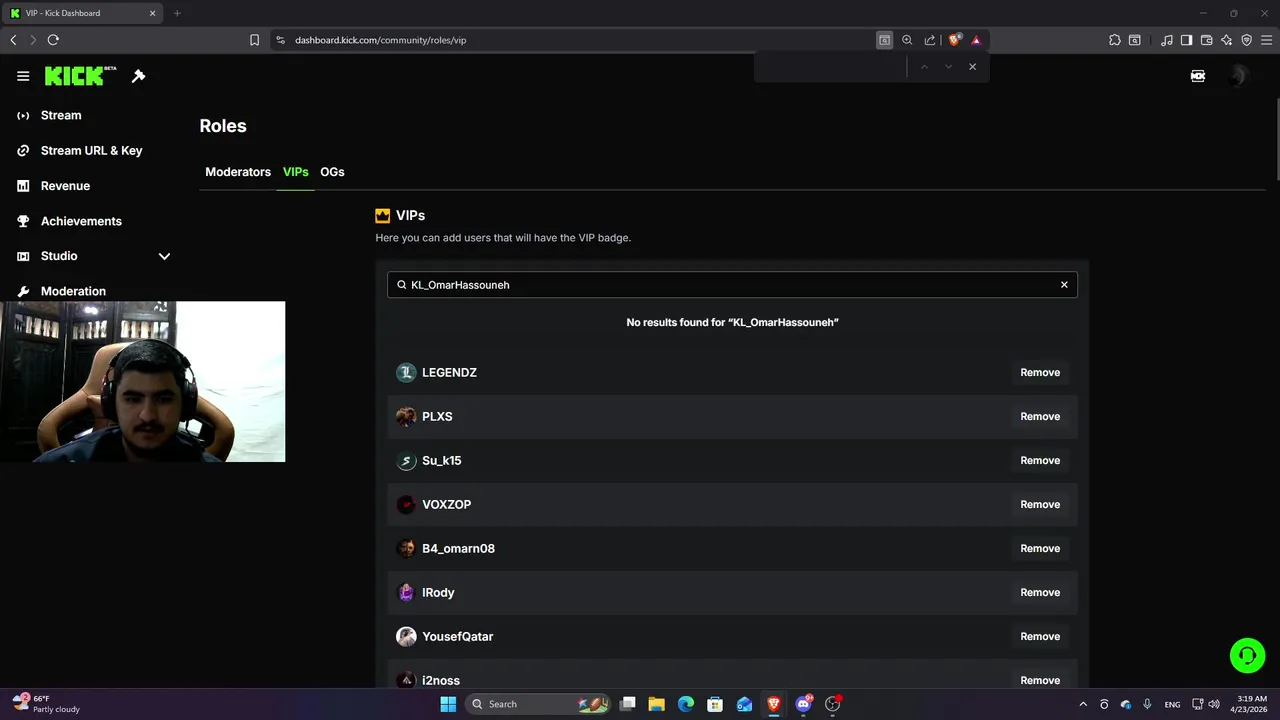Click find-in-page previous result arrow
The width and height of the screenshot is (1280, 720).
tap(924, 67)
